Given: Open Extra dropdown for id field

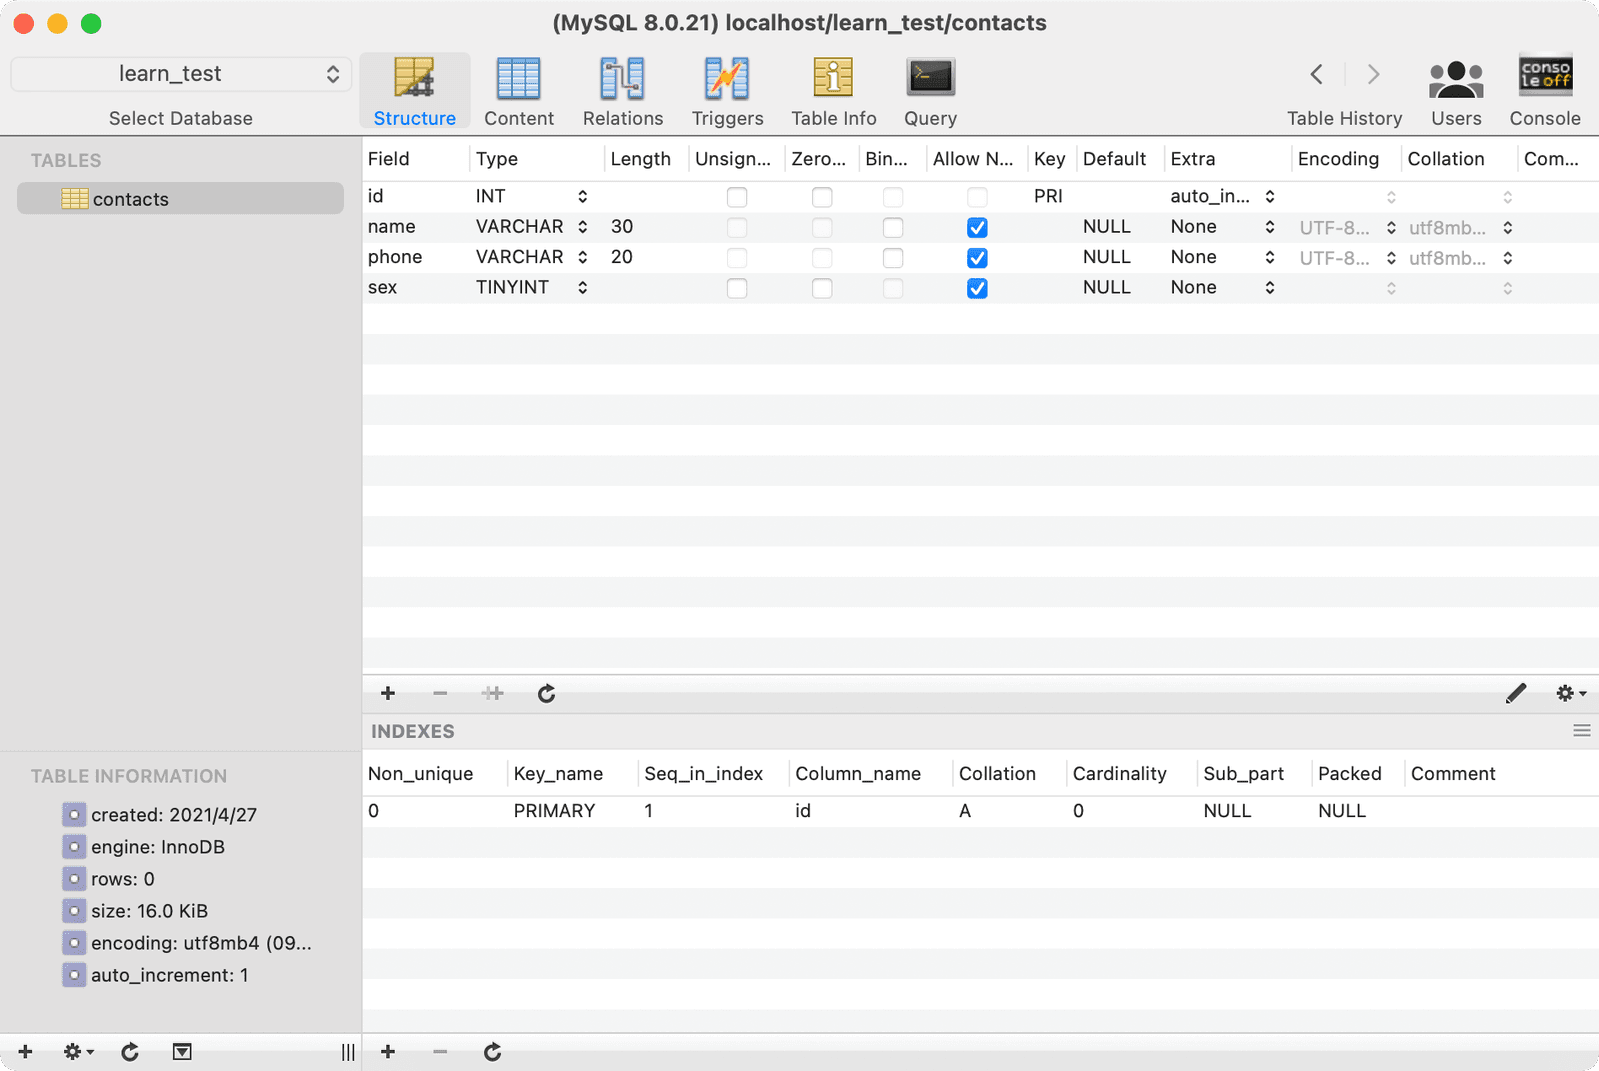Looking at the screenshot, I should pos(1269,197).
